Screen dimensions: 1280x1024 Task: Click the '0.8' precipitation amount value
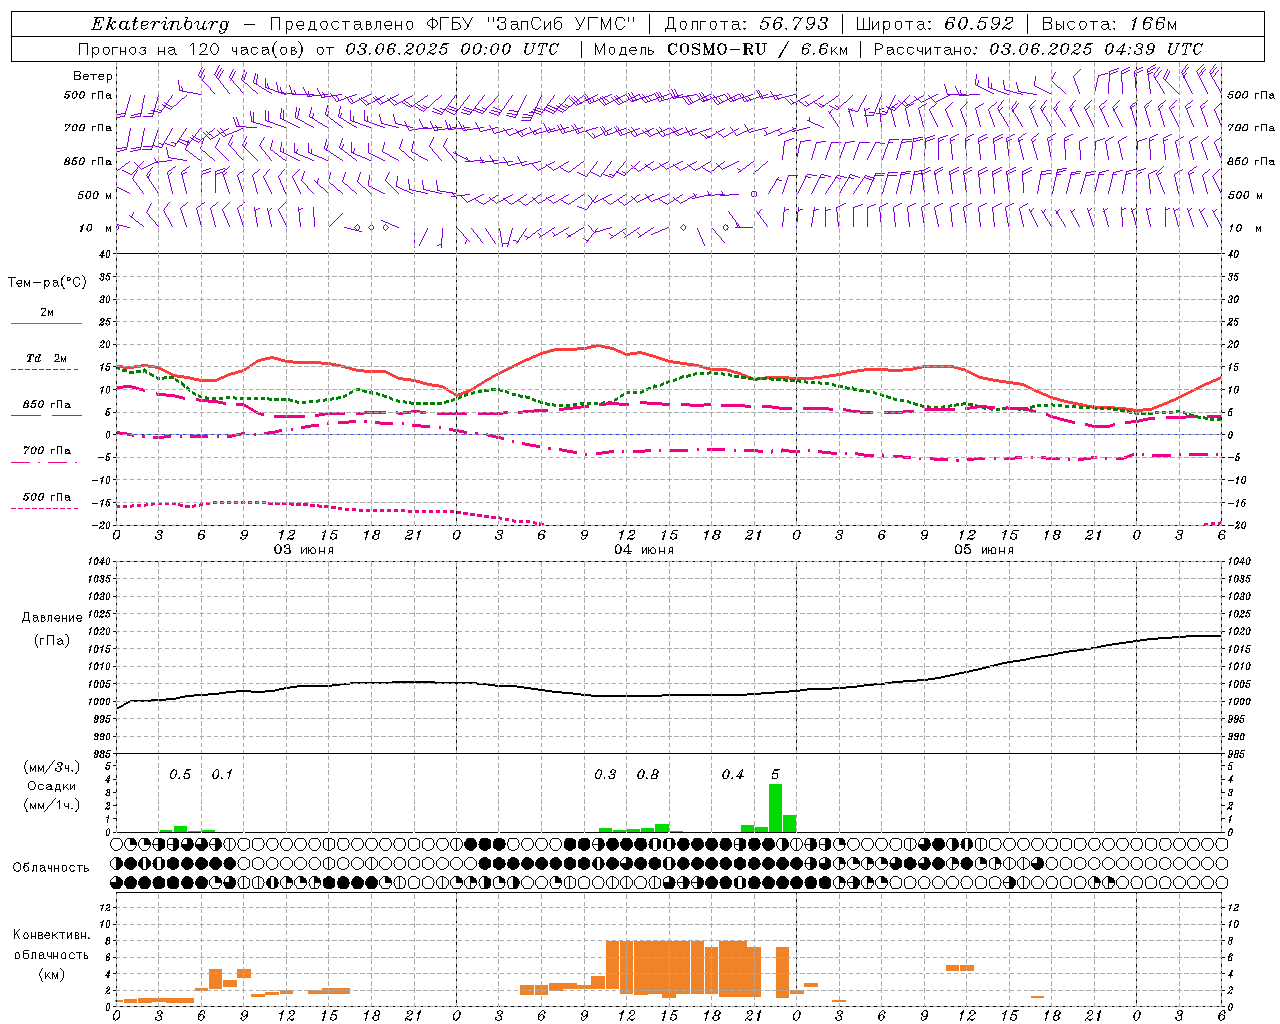click(648, 775)
